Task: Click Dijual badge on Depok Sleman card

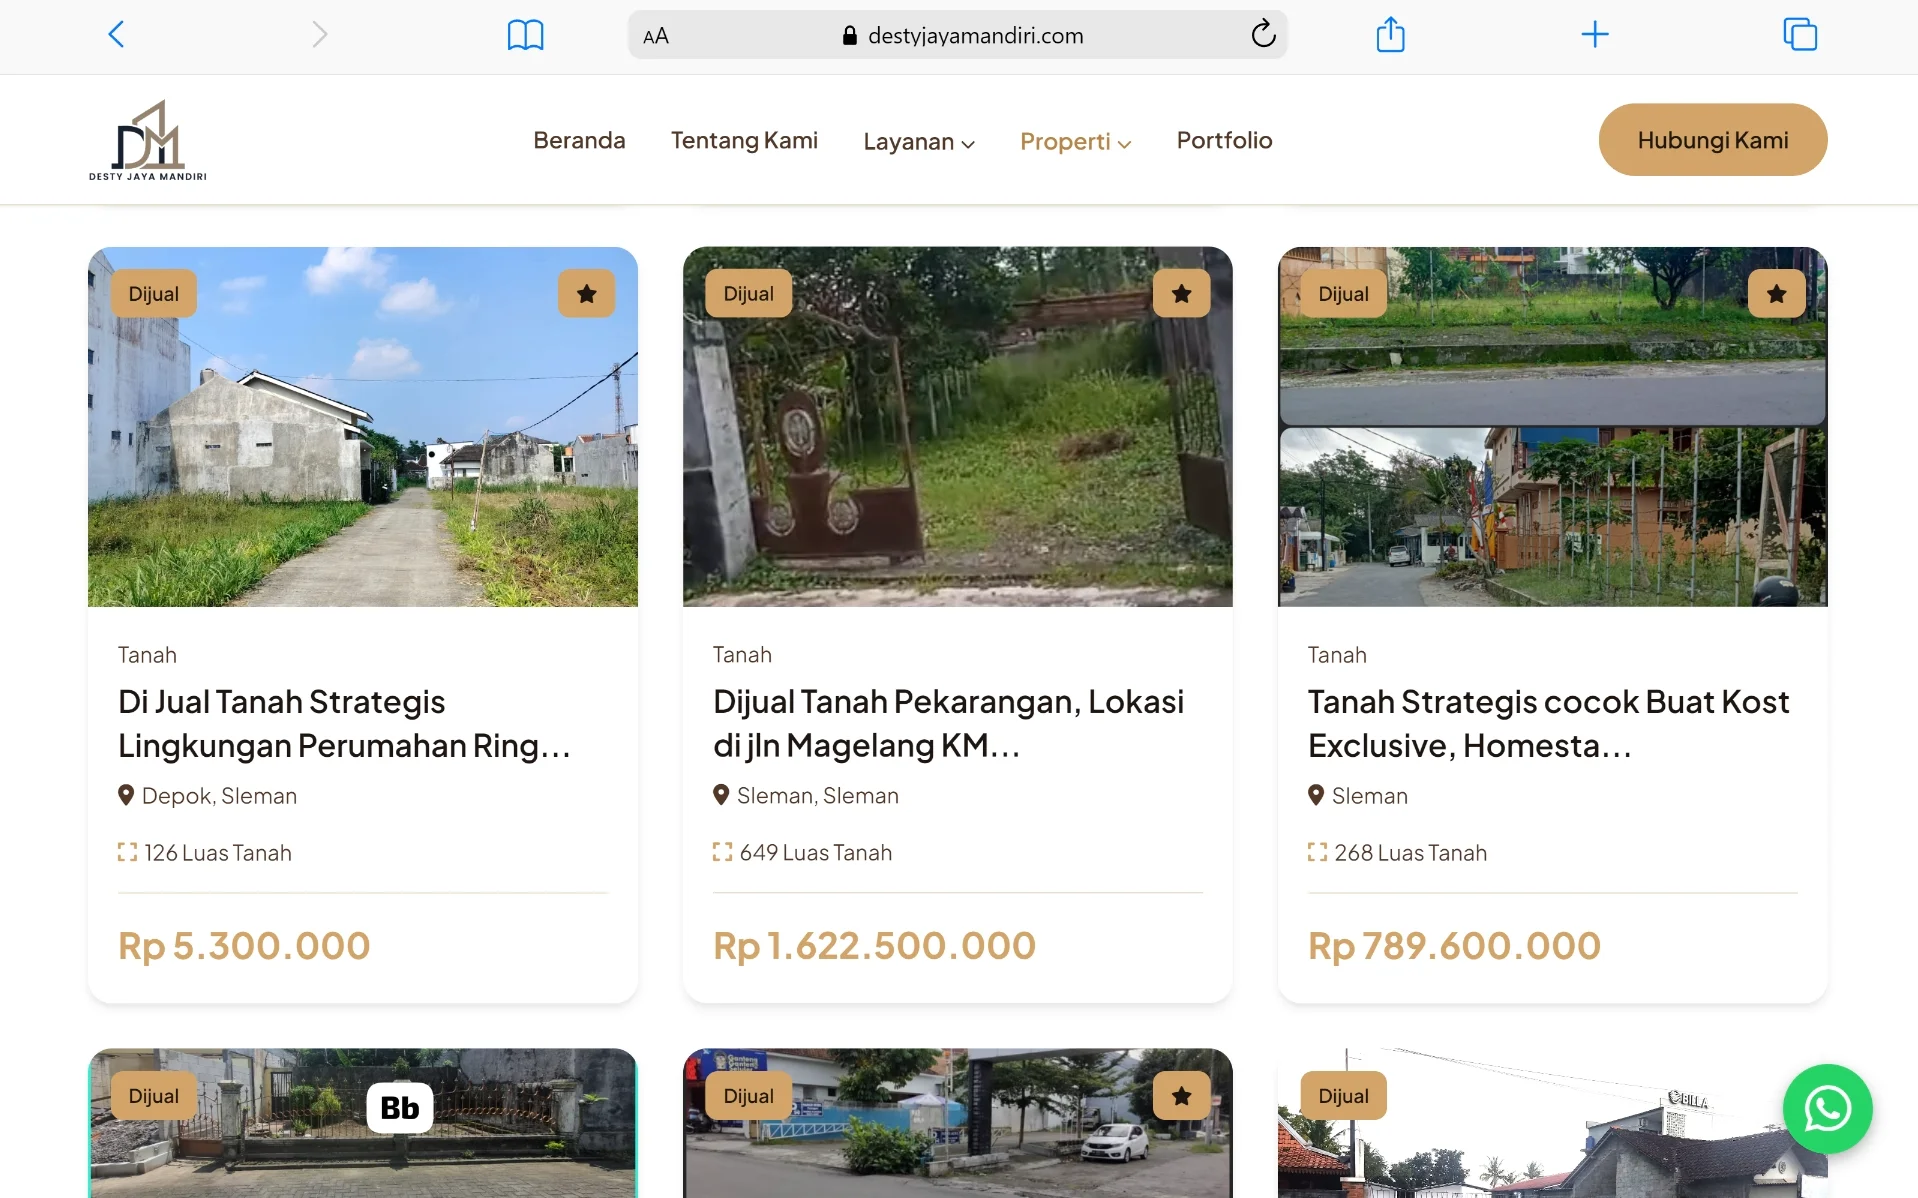Action: (153, 294)
